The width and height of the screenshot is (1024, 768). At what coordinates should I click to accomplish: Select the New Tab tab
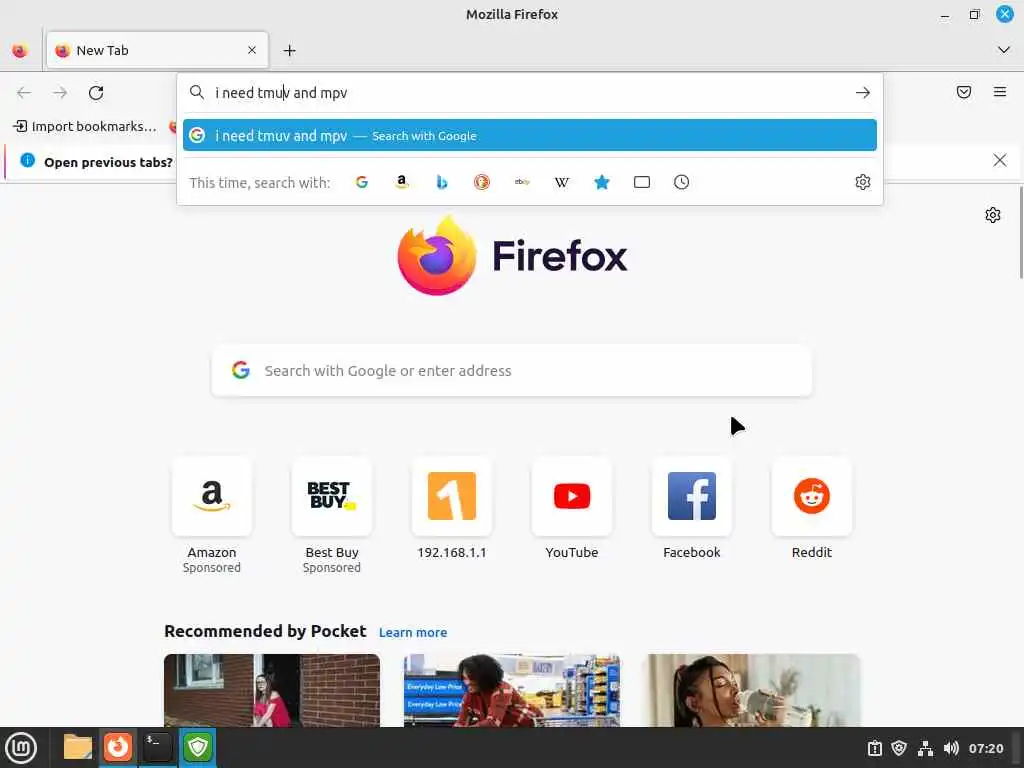[x=157, y=50]
